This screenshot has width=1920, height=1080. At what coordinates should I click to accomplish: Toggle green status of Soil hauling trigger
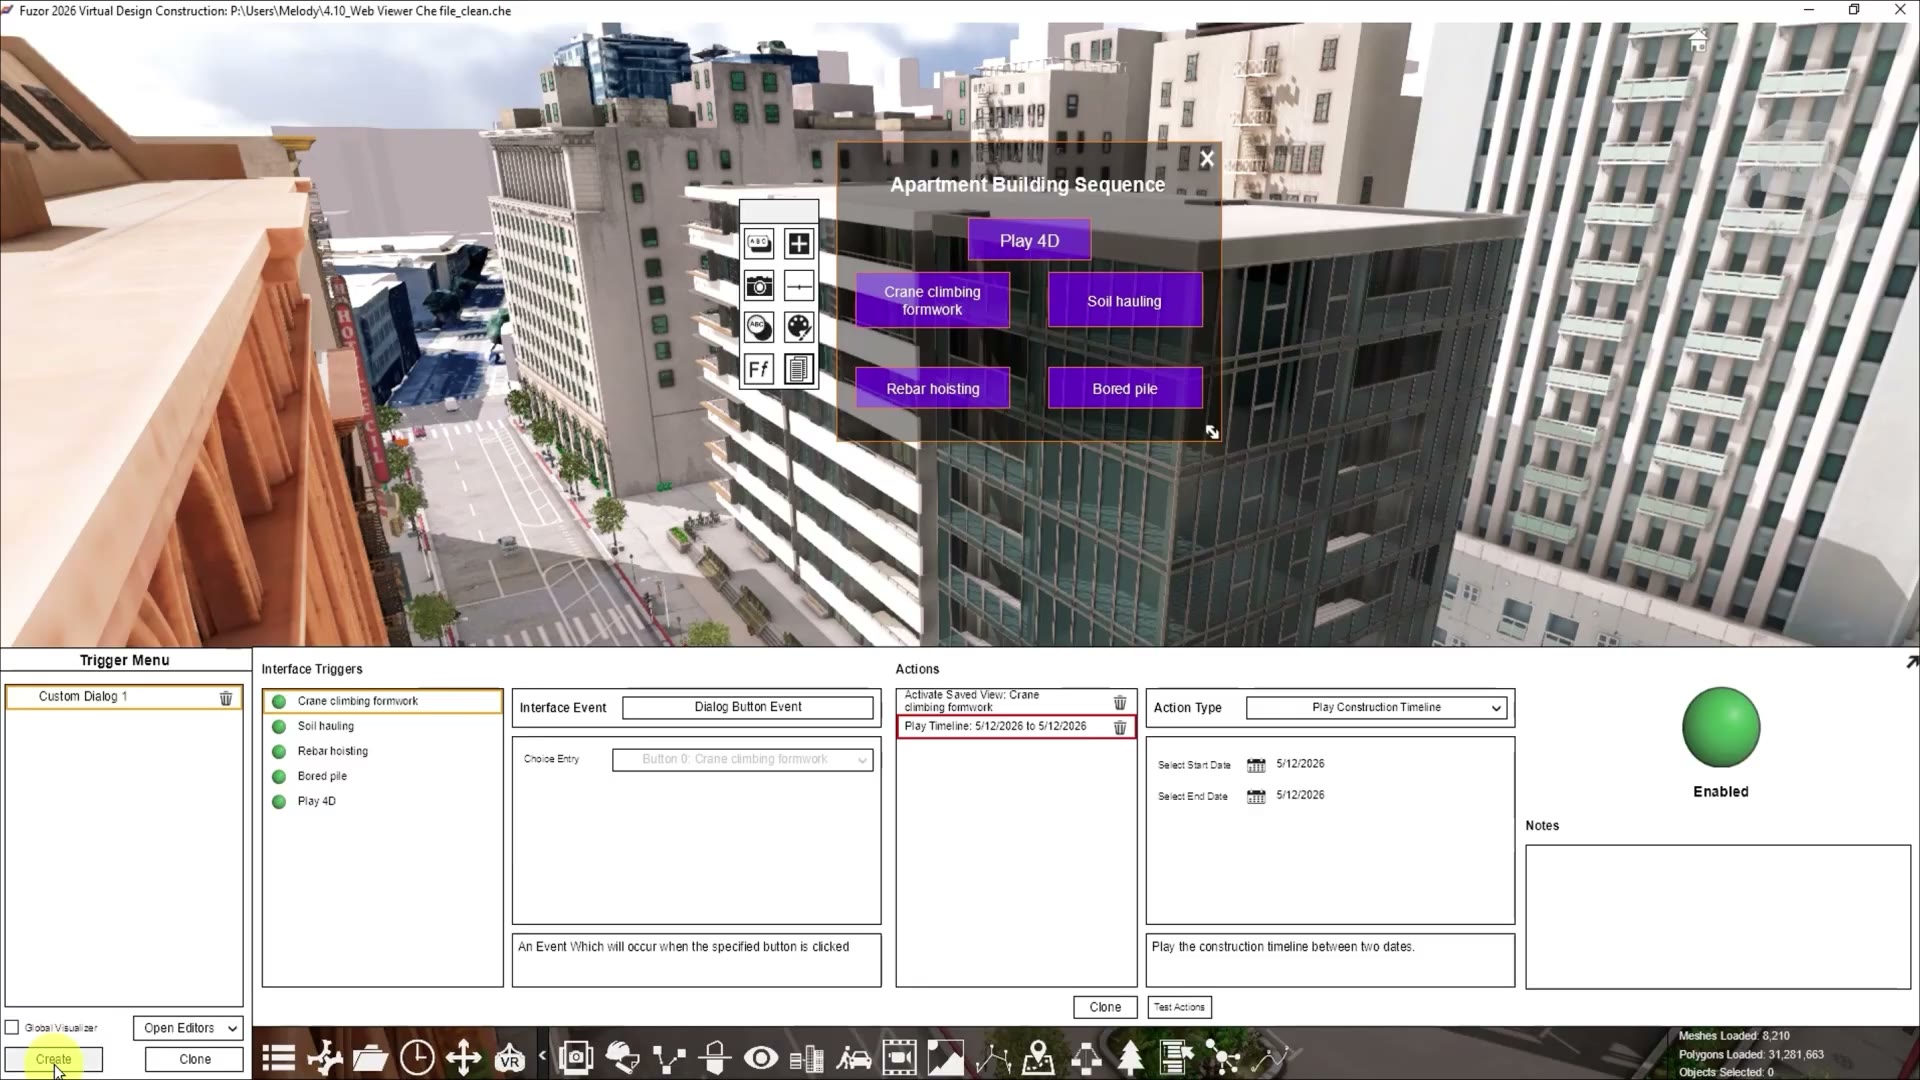279,727
